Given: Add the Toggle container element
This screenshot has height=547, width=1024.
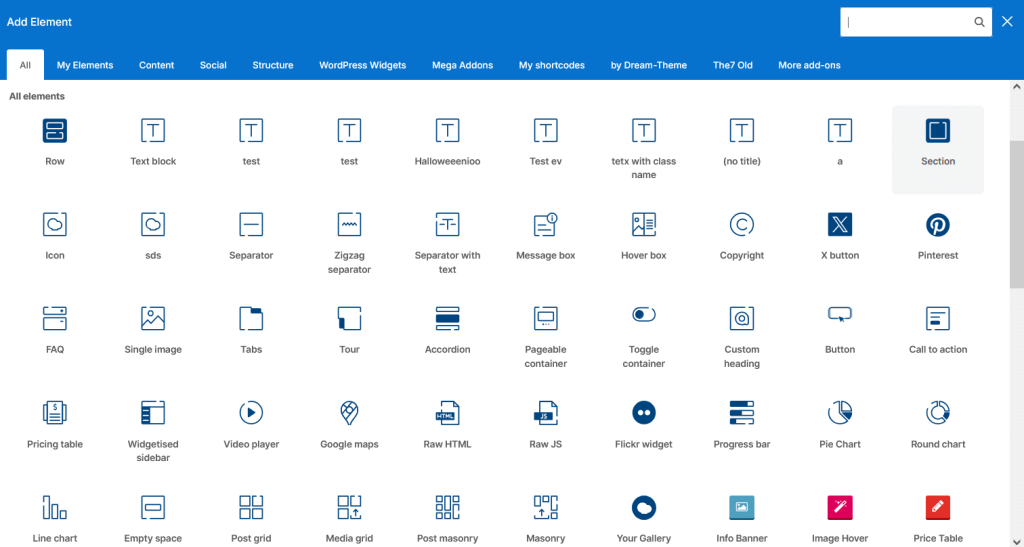Looking at the screenshot, I should coord(643,337).
